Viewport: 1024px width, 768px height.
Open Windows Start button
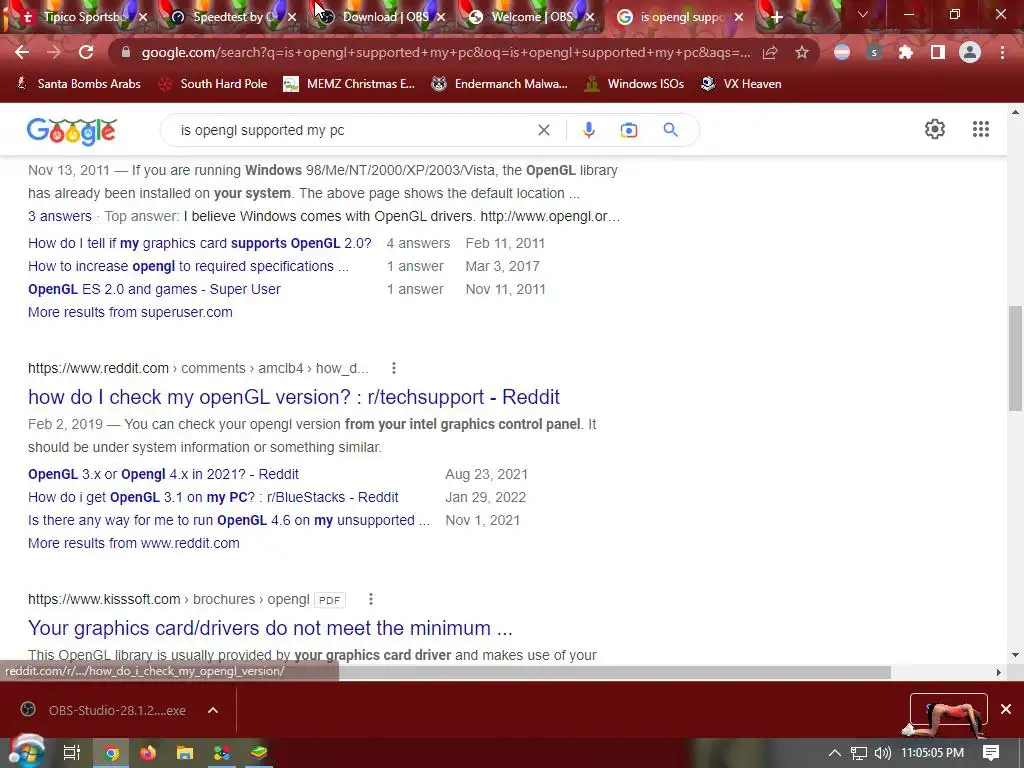coord(27,753)
